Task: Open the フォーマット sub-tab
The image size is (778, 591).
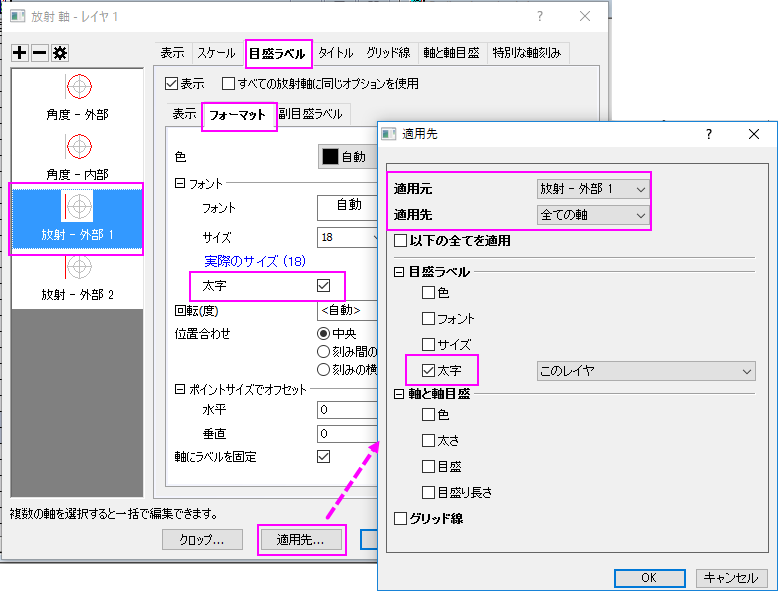Action: [x=238, y=116]
